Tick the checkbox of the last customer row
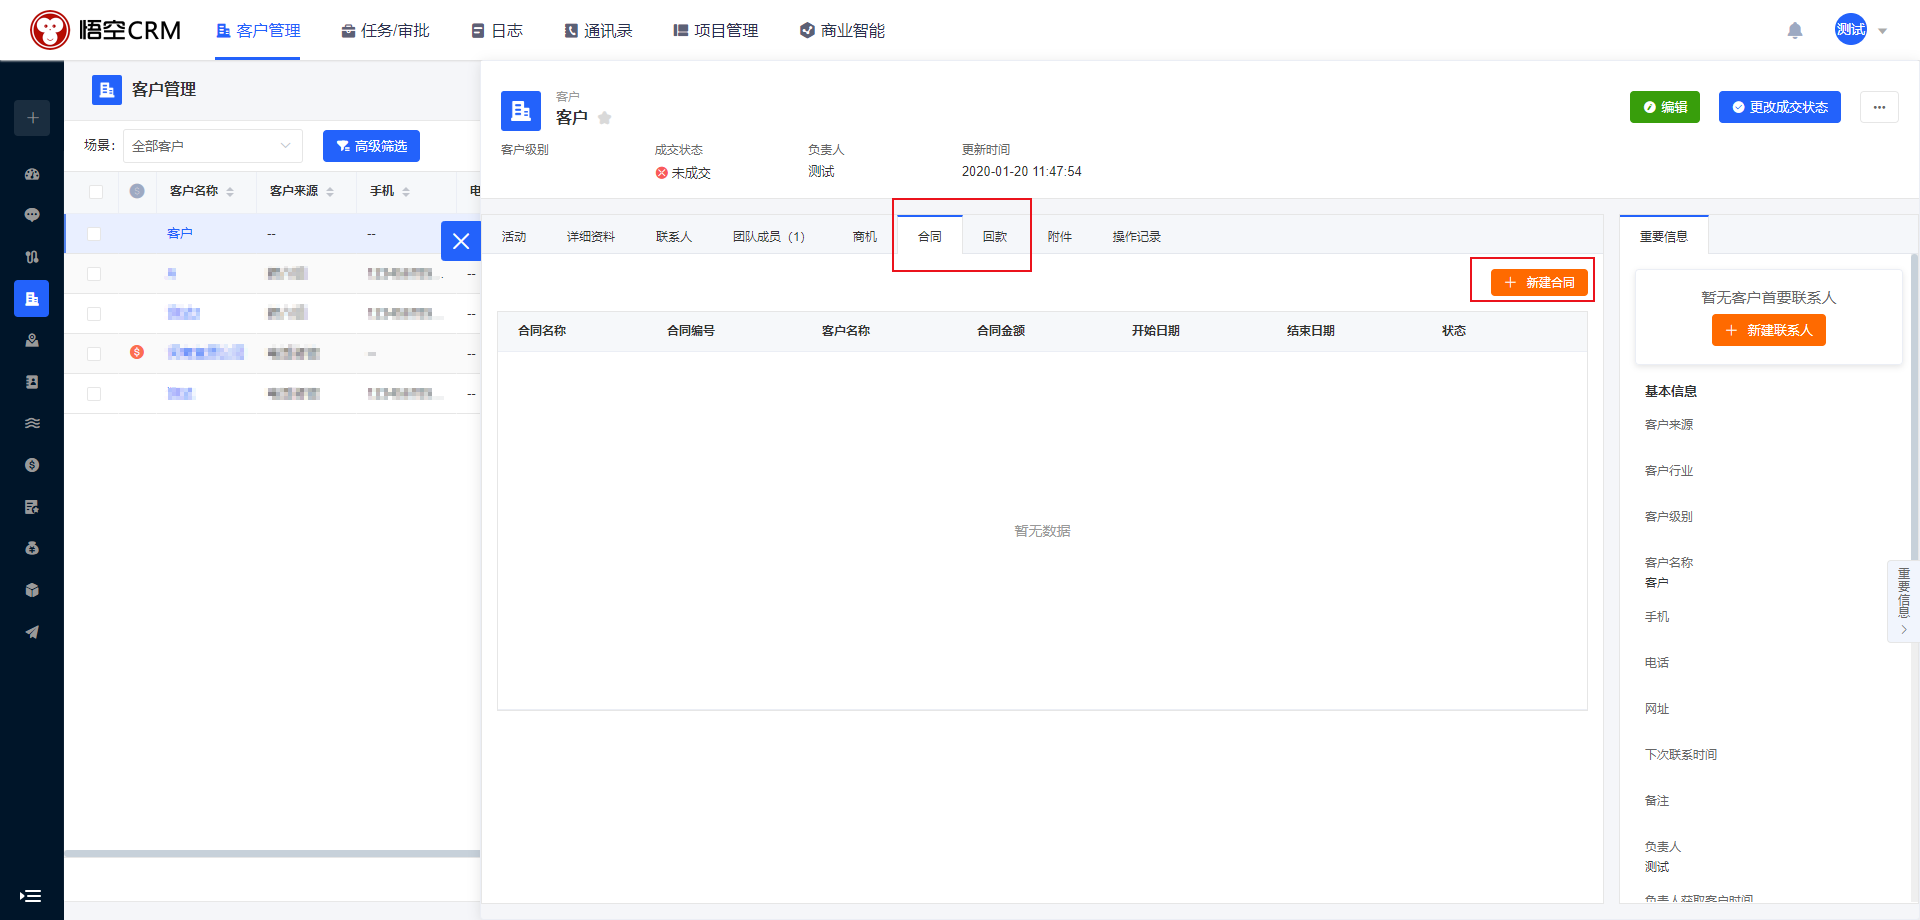Viewport: 1920px width, 920px height. point(94,394)
